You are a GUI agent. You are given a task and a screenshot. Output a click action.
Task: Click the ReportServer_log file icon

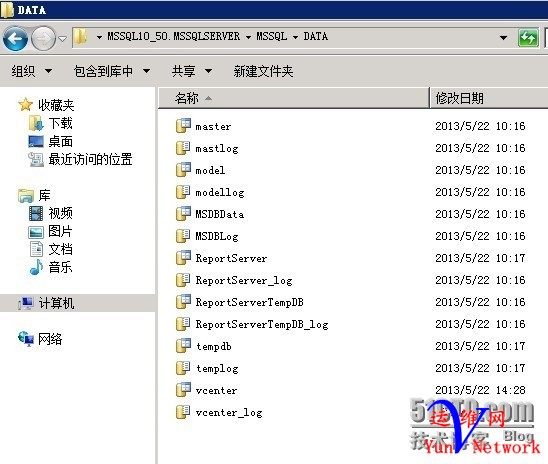183,280
